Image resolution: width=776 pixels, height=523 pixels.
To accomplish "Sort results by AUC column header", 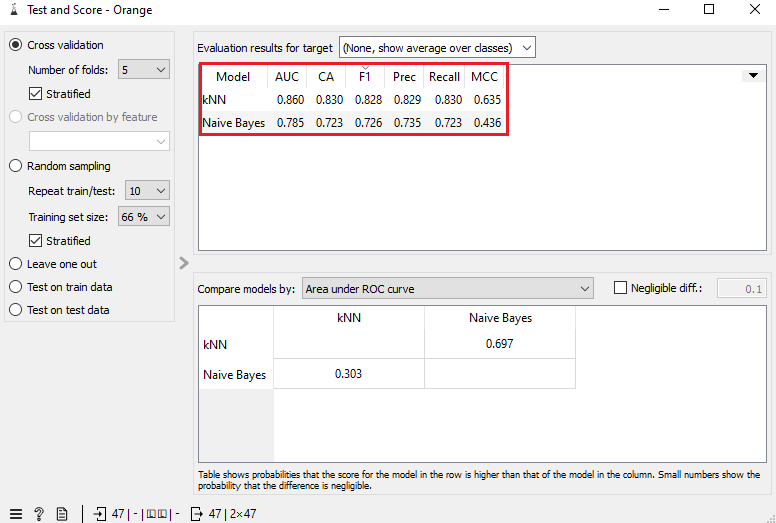I will (x=287, y=77).
